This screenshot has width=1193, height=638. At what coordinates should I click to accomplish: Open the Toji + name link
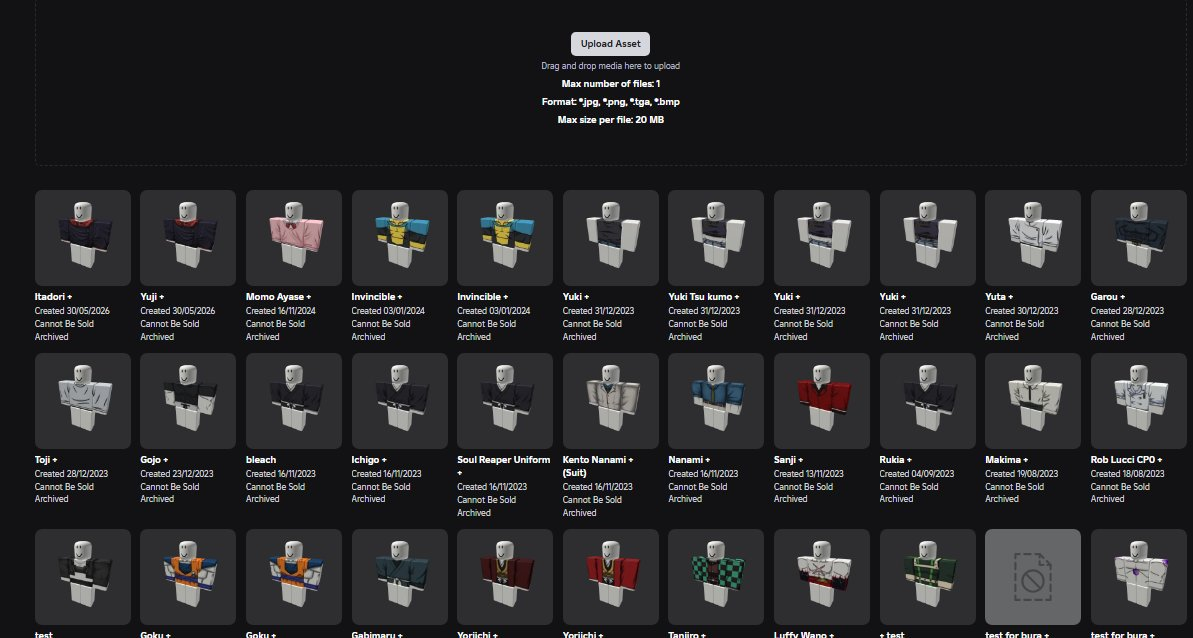[x=46, y=460]
